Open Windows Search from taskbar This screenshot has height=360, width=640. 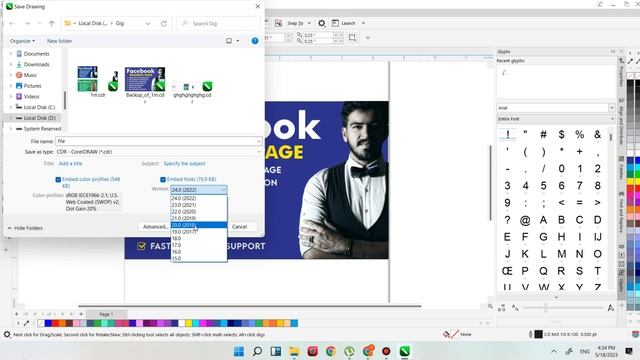click(x=257, y=351)
